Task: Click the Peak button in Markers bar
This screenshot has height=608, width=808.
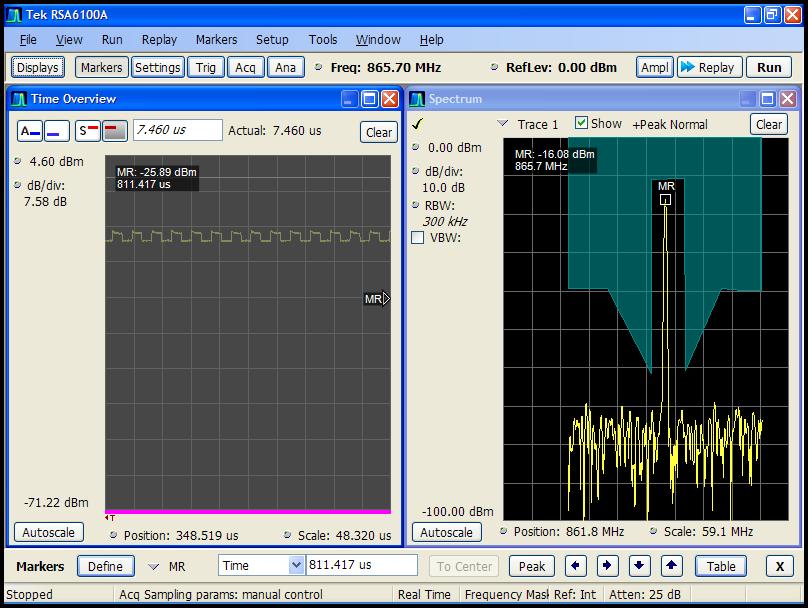Action: tap(532, 566)
